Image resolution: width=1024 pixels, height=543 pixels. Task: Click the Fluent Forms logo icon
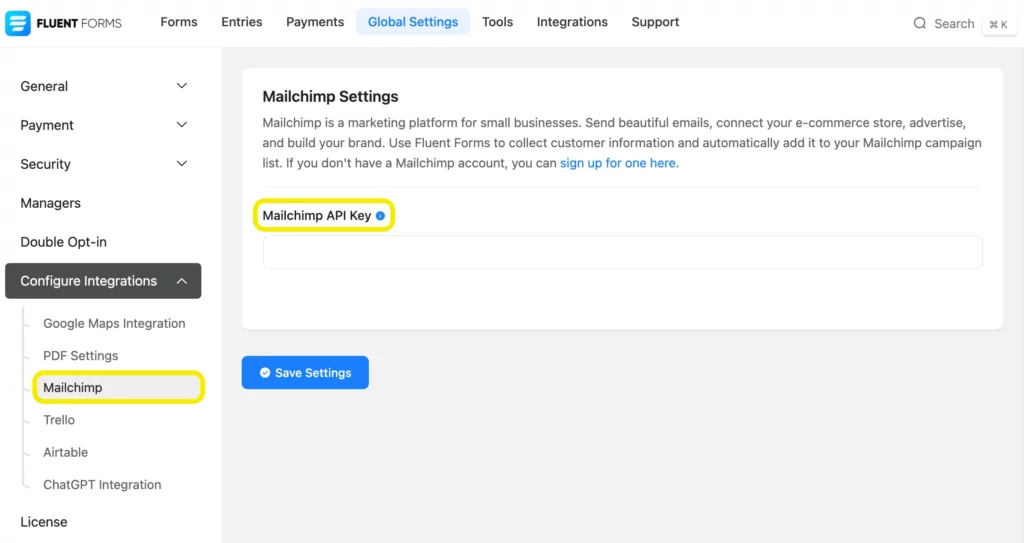(18, 24)
